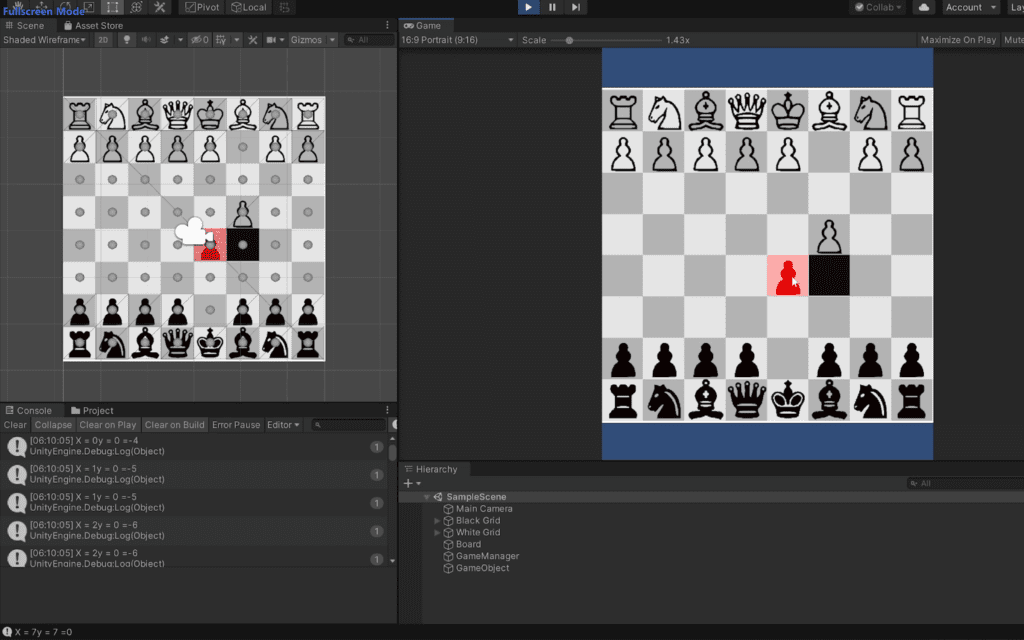The width and height of the screenshot is (1024, 640).
Task: Open the 16:9 Portrait aspect ratio dropdown
Action: [457, 40]
